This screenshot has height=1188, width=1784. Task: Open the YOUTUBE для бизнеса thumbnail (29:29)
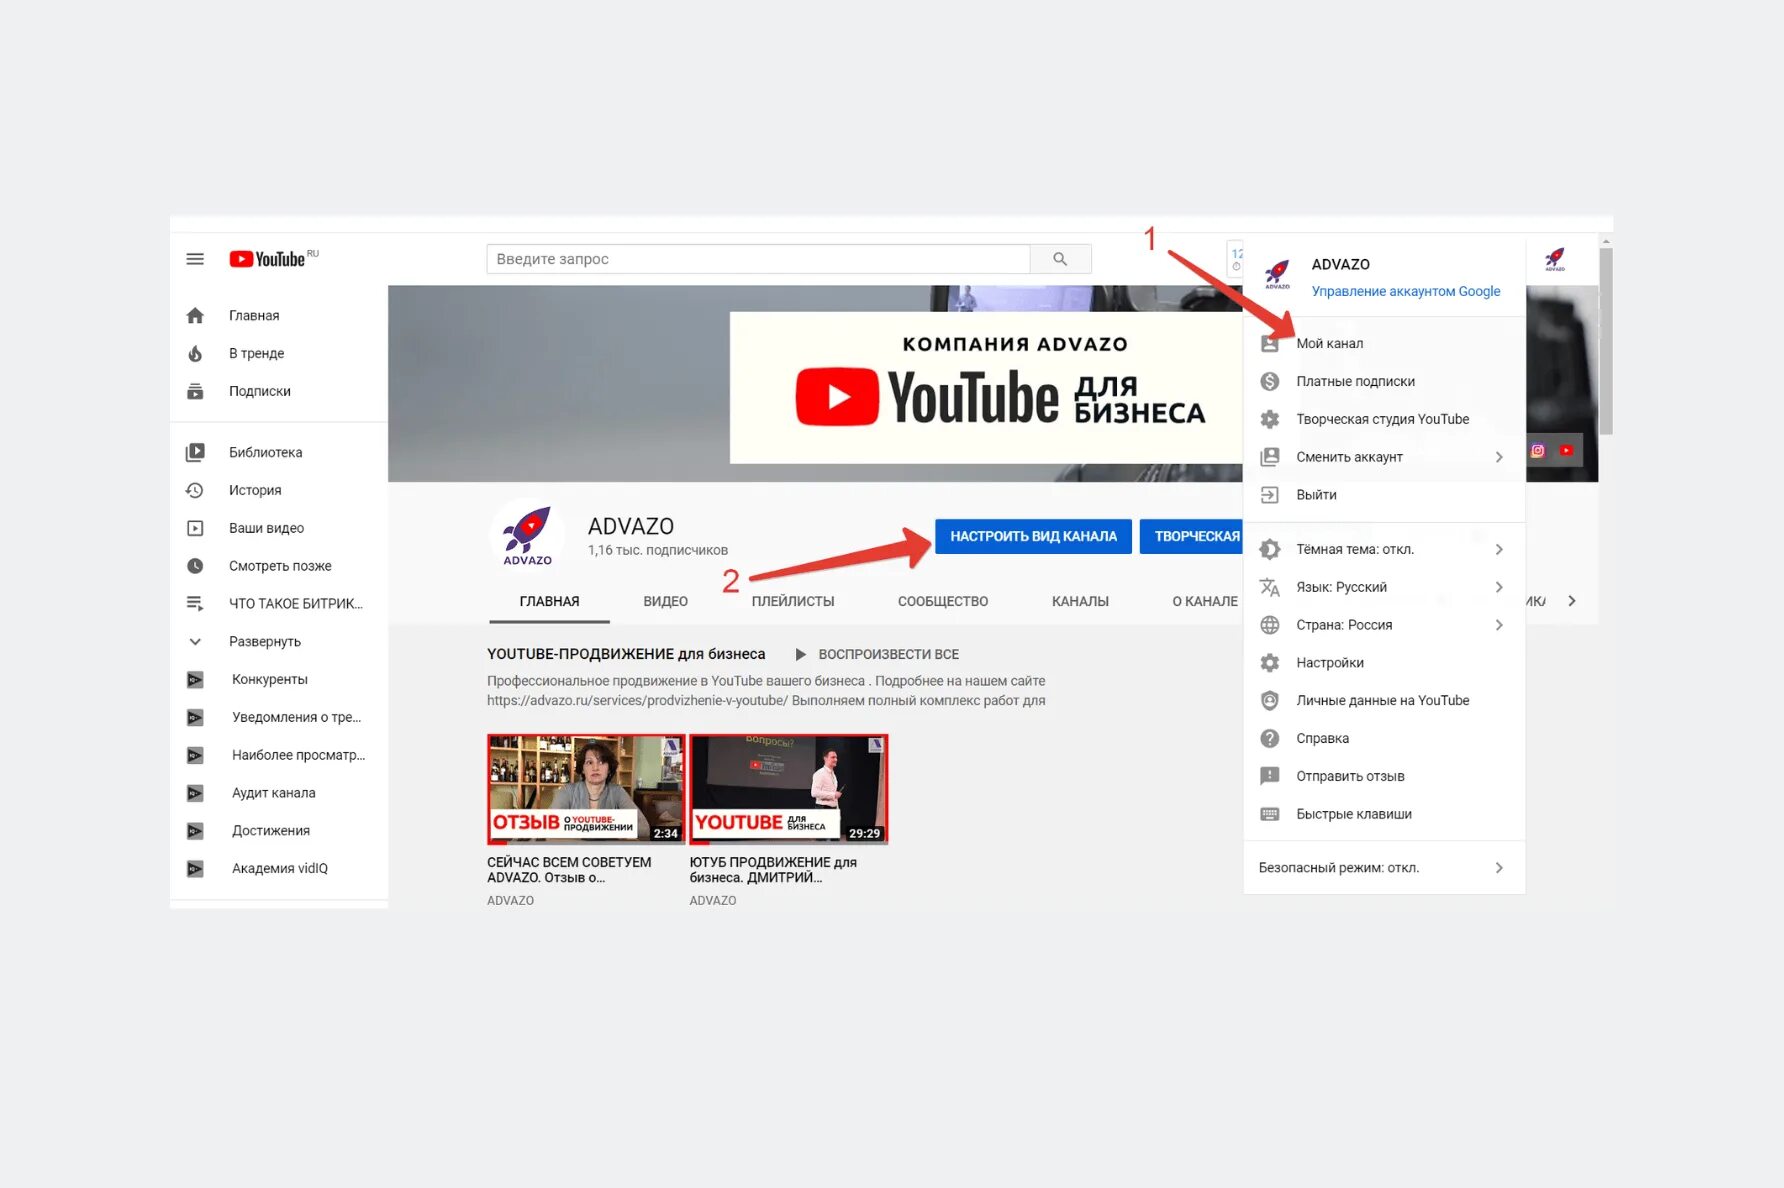(x=788, y=789)
